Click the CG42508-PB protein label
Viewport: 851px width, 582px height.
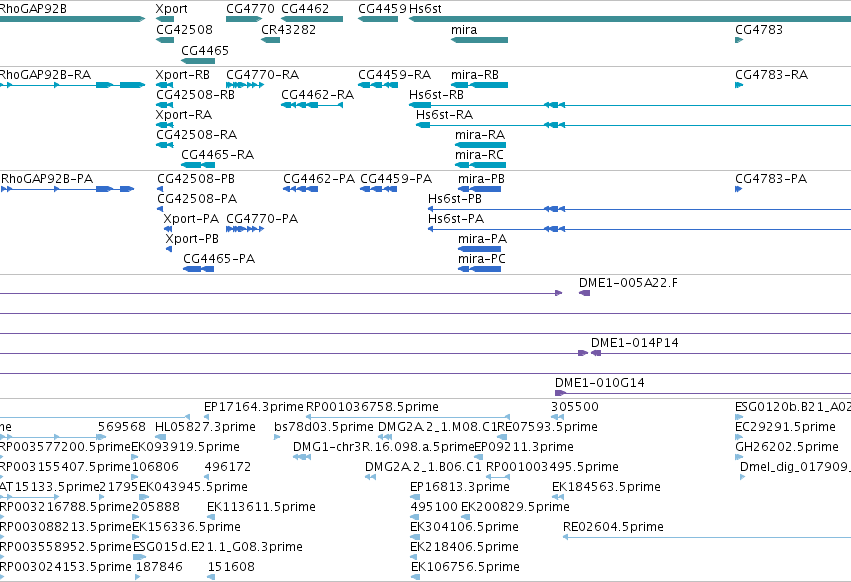[196, 179]
